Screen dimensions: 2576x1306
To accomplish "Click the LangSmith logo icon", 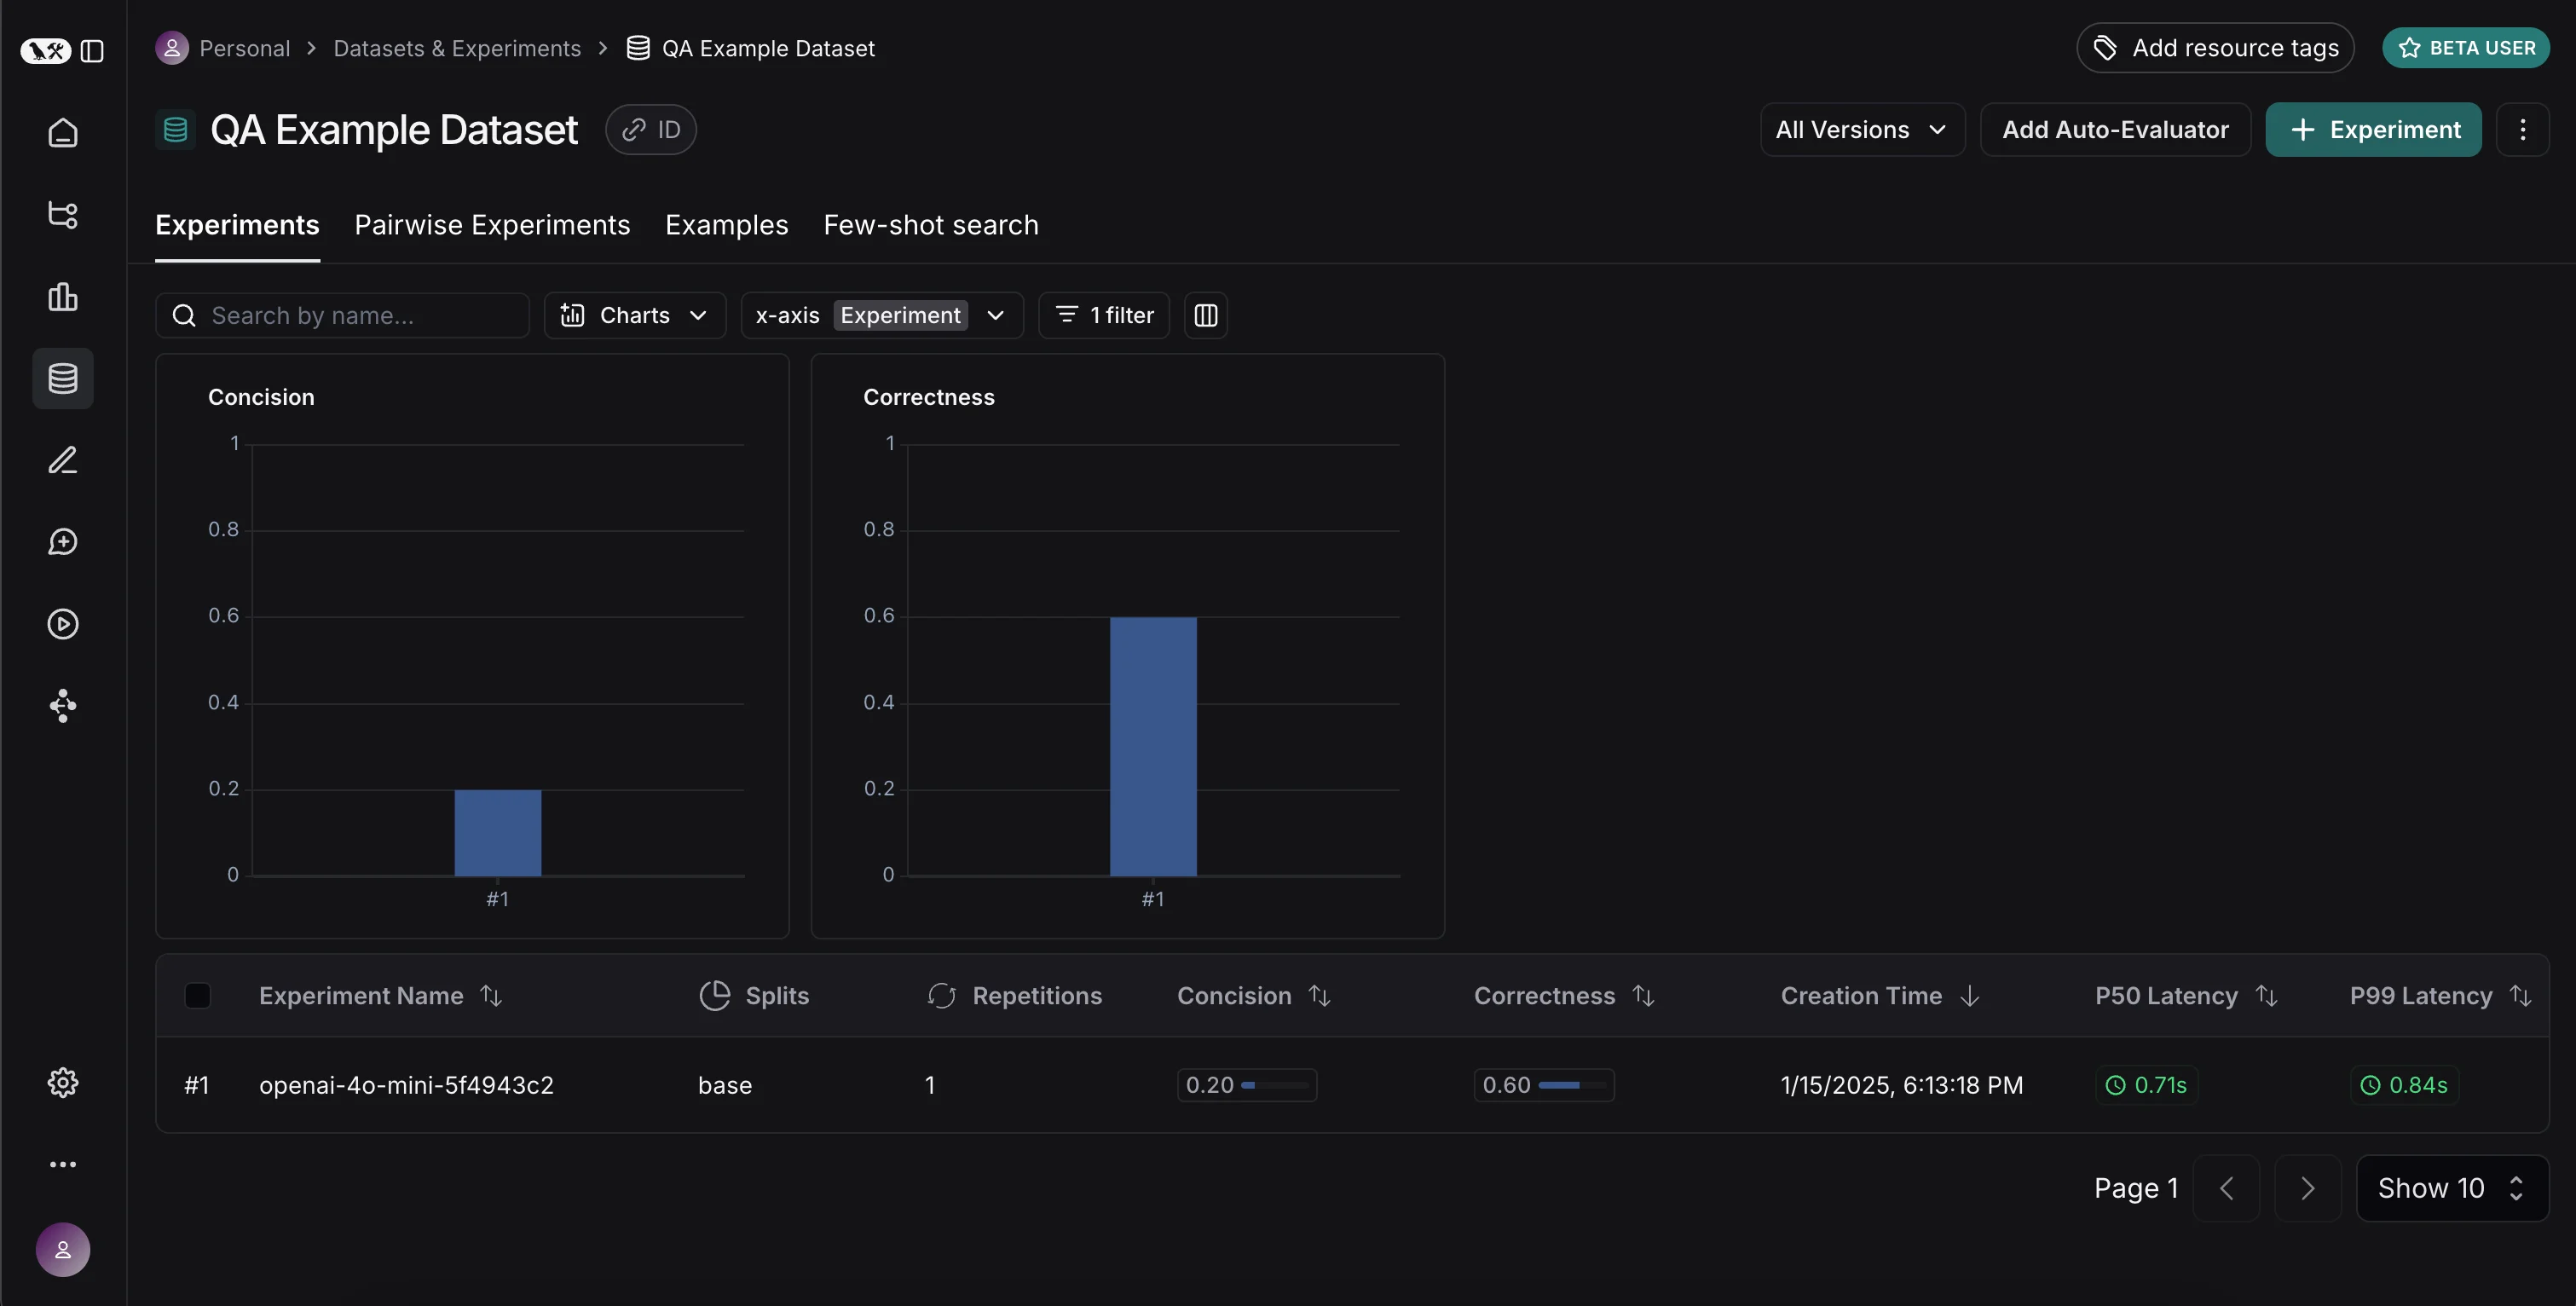I will point(46,50).
